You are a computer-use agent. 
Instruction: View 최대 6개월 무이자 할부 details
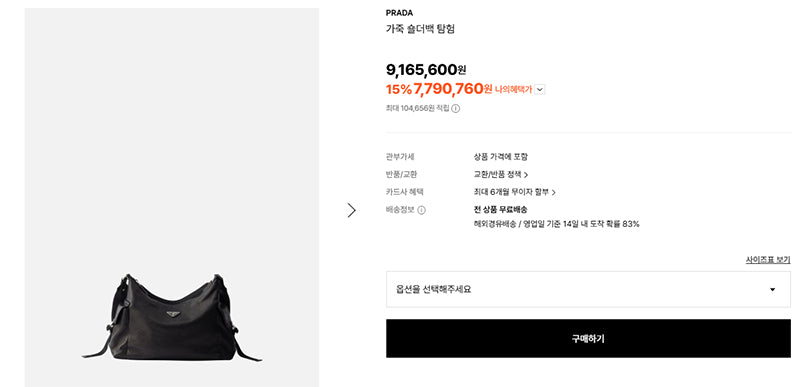[511, 192]
